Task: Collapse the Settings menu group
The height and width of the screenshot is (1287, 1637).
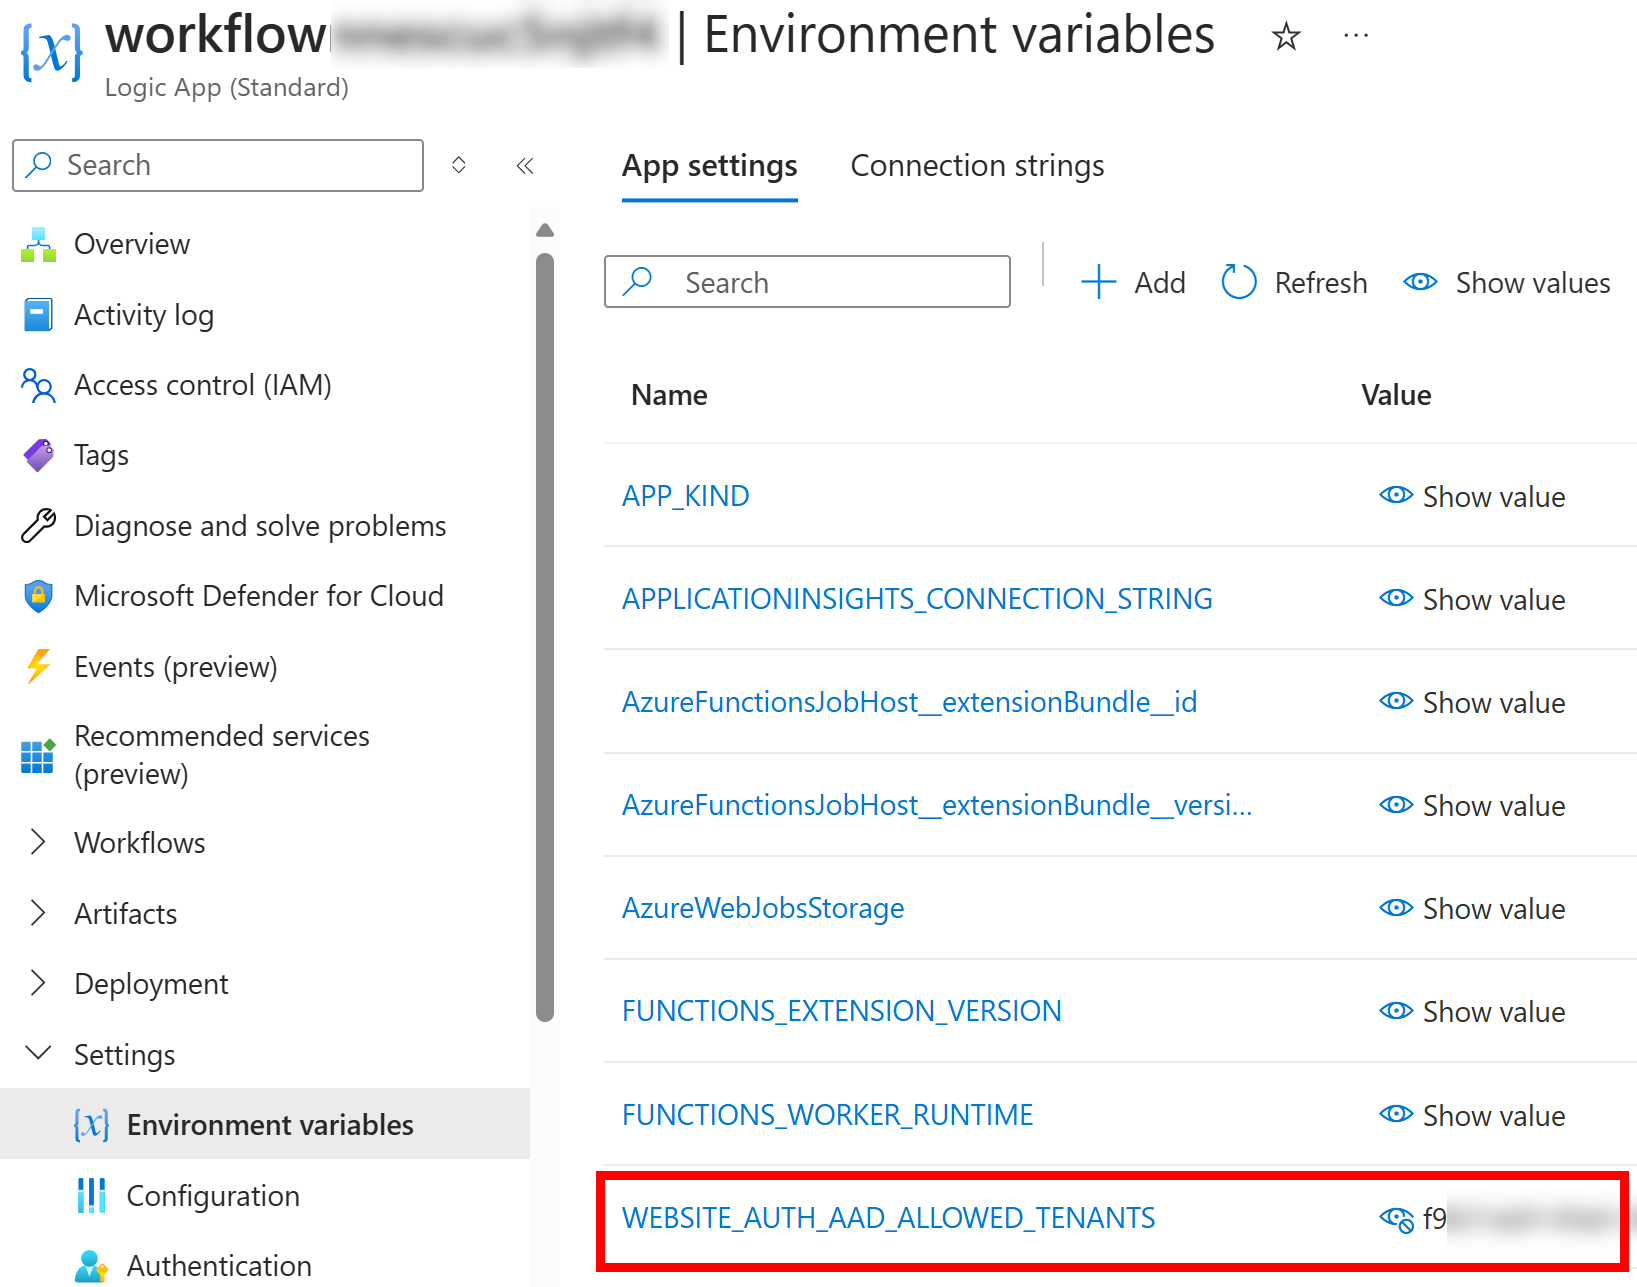Action: point(38,1053)
